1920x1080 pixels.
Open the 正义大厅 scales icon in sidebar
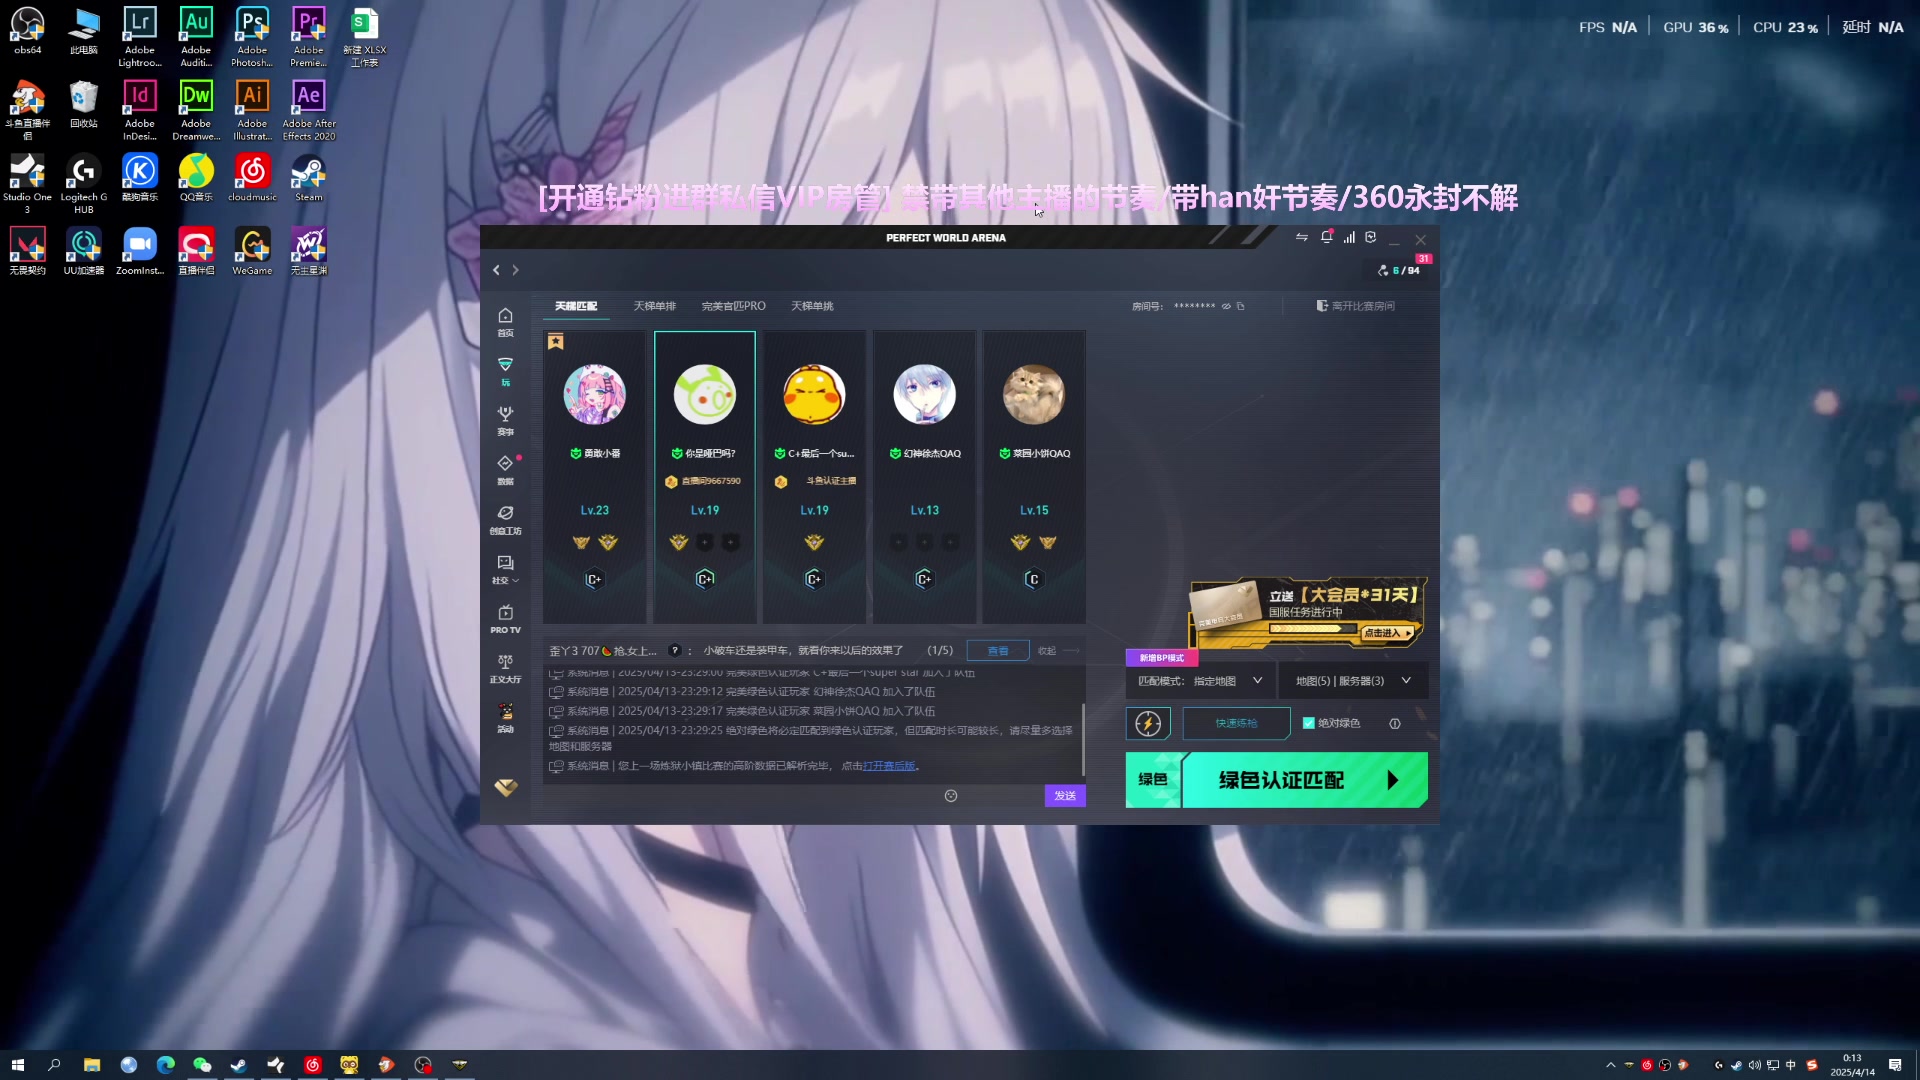[x=505, y=668]
